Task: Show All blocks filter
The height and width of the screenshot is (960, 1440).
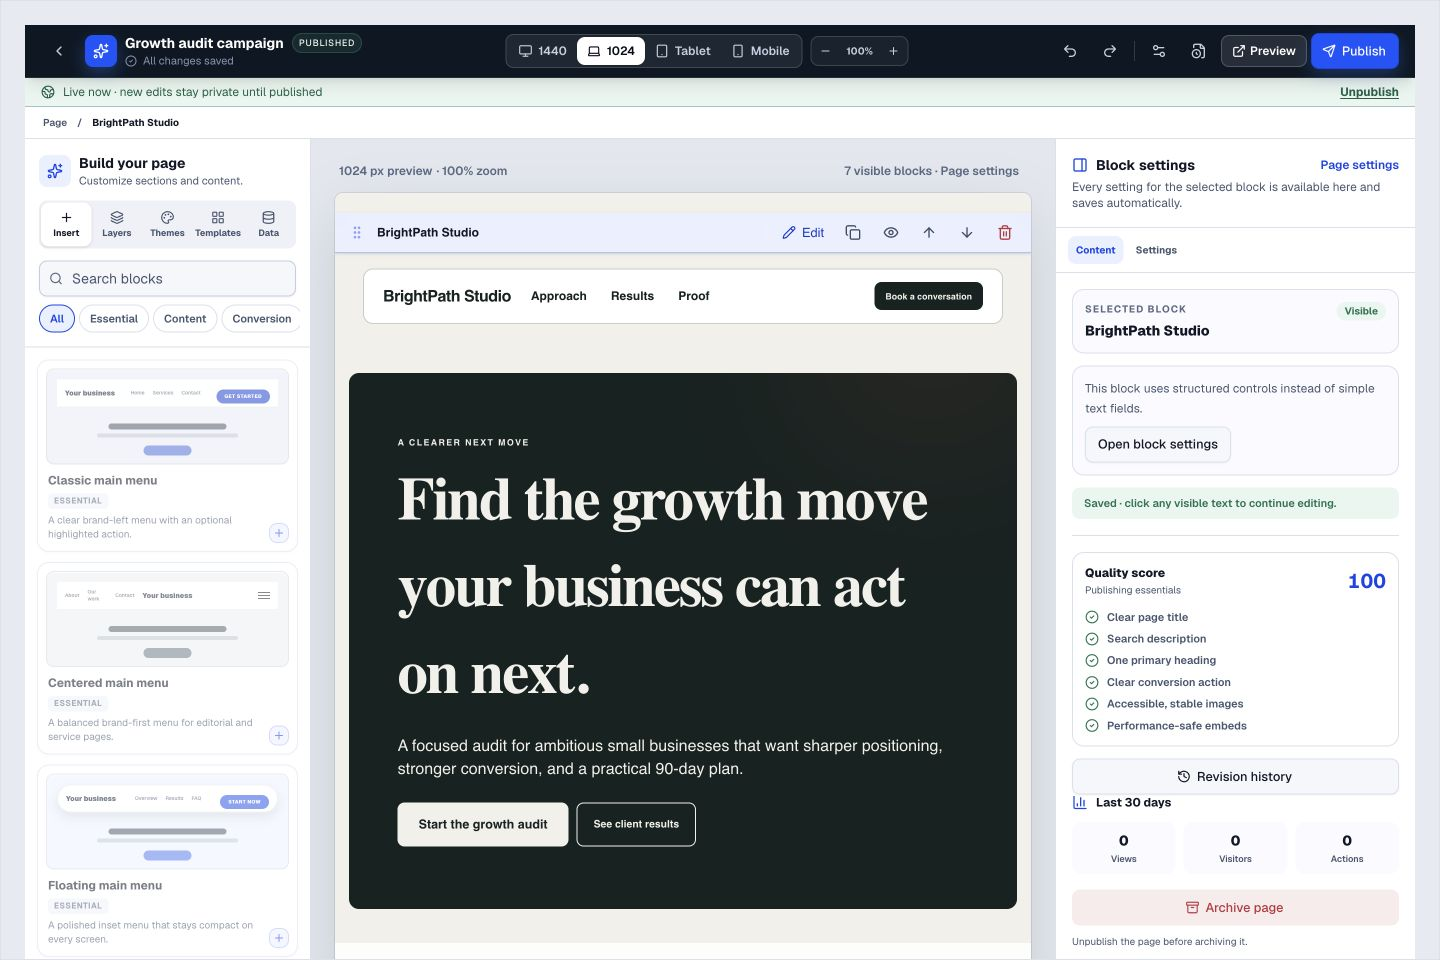Action: (x=57, y=319)
